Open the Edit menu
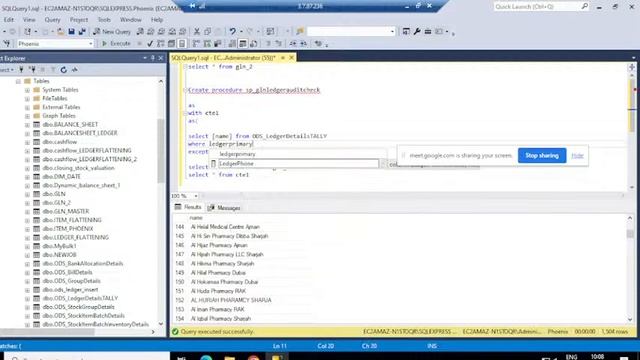640x360 pixels. click(x=9, y=20)
